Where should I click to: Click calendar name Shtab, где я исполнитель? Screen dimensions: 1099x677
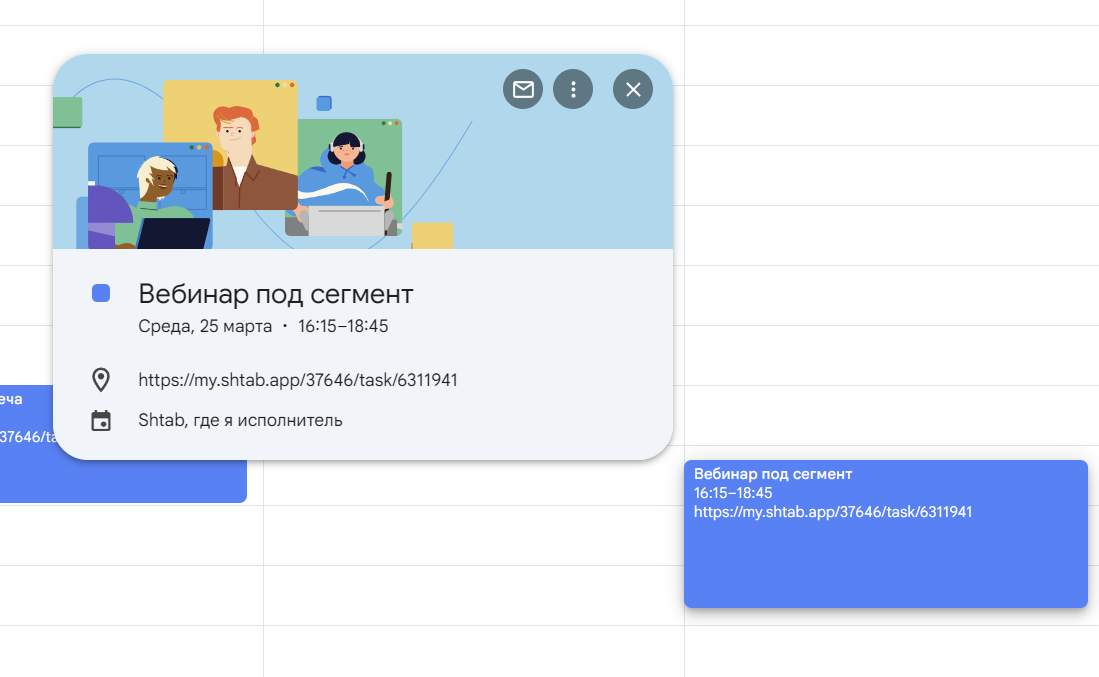(x=240, y=420)
